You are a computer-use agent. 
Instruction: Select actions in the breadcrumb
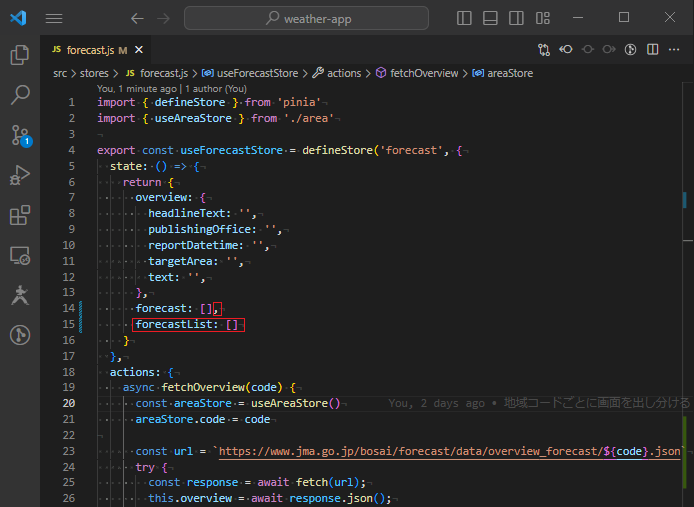337,74
